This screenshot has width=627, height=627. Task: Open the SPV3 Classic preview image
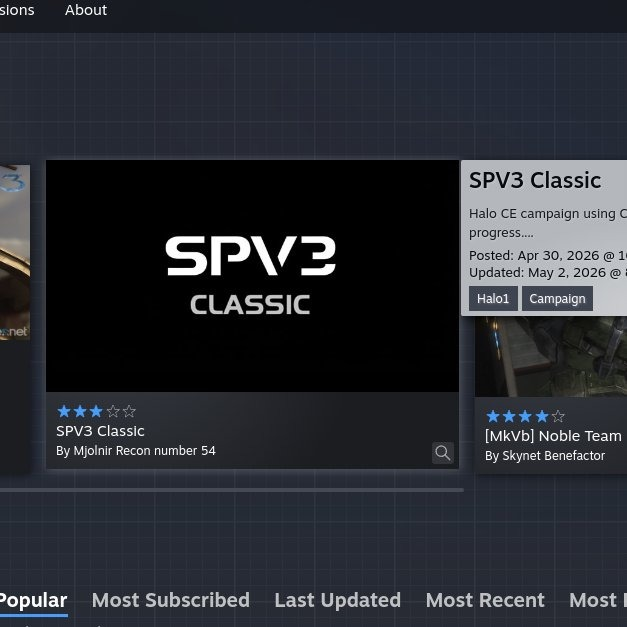coord(252,276)
